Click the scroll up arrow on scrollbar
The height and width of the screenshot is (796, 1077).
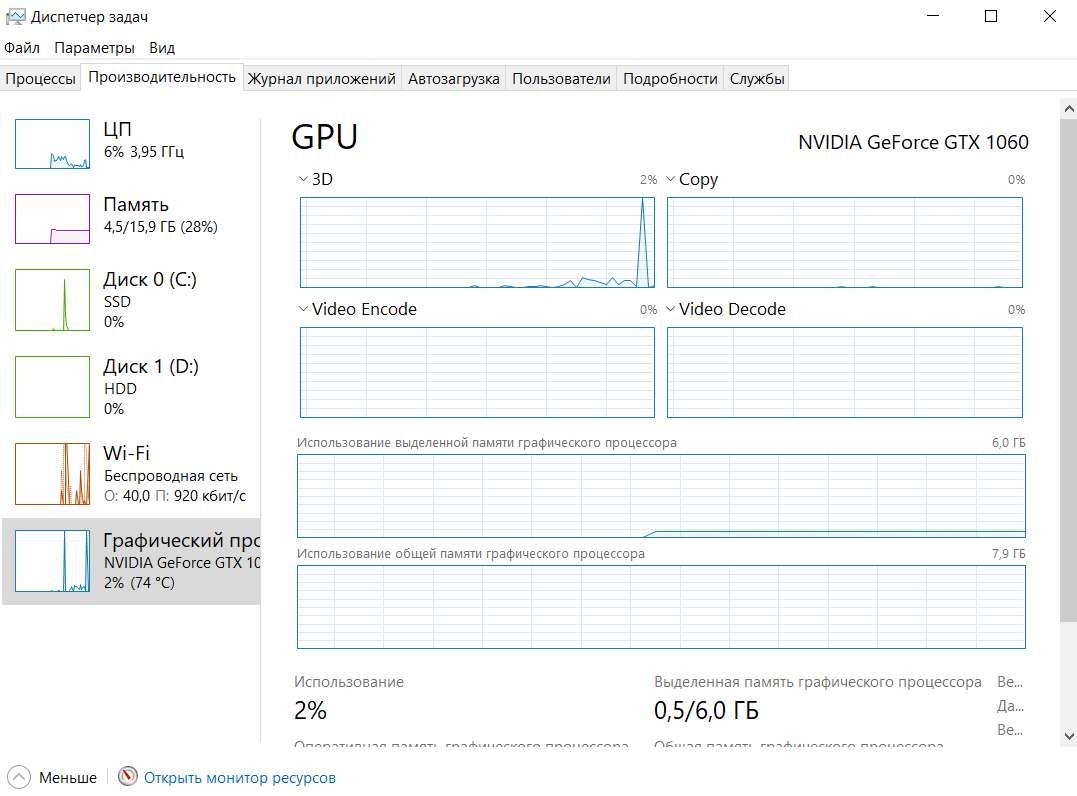click(x=1068, y=107)
